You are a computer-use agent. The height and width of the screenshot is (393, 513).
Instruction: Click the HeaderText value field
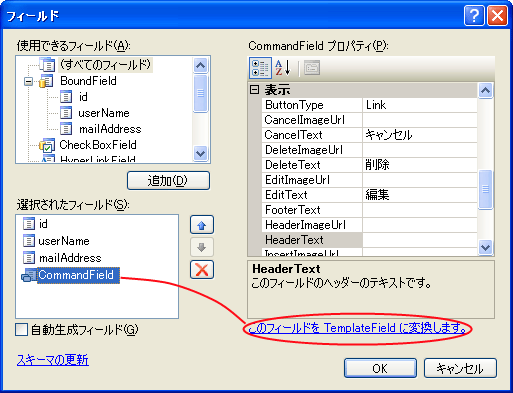[420, 240]
